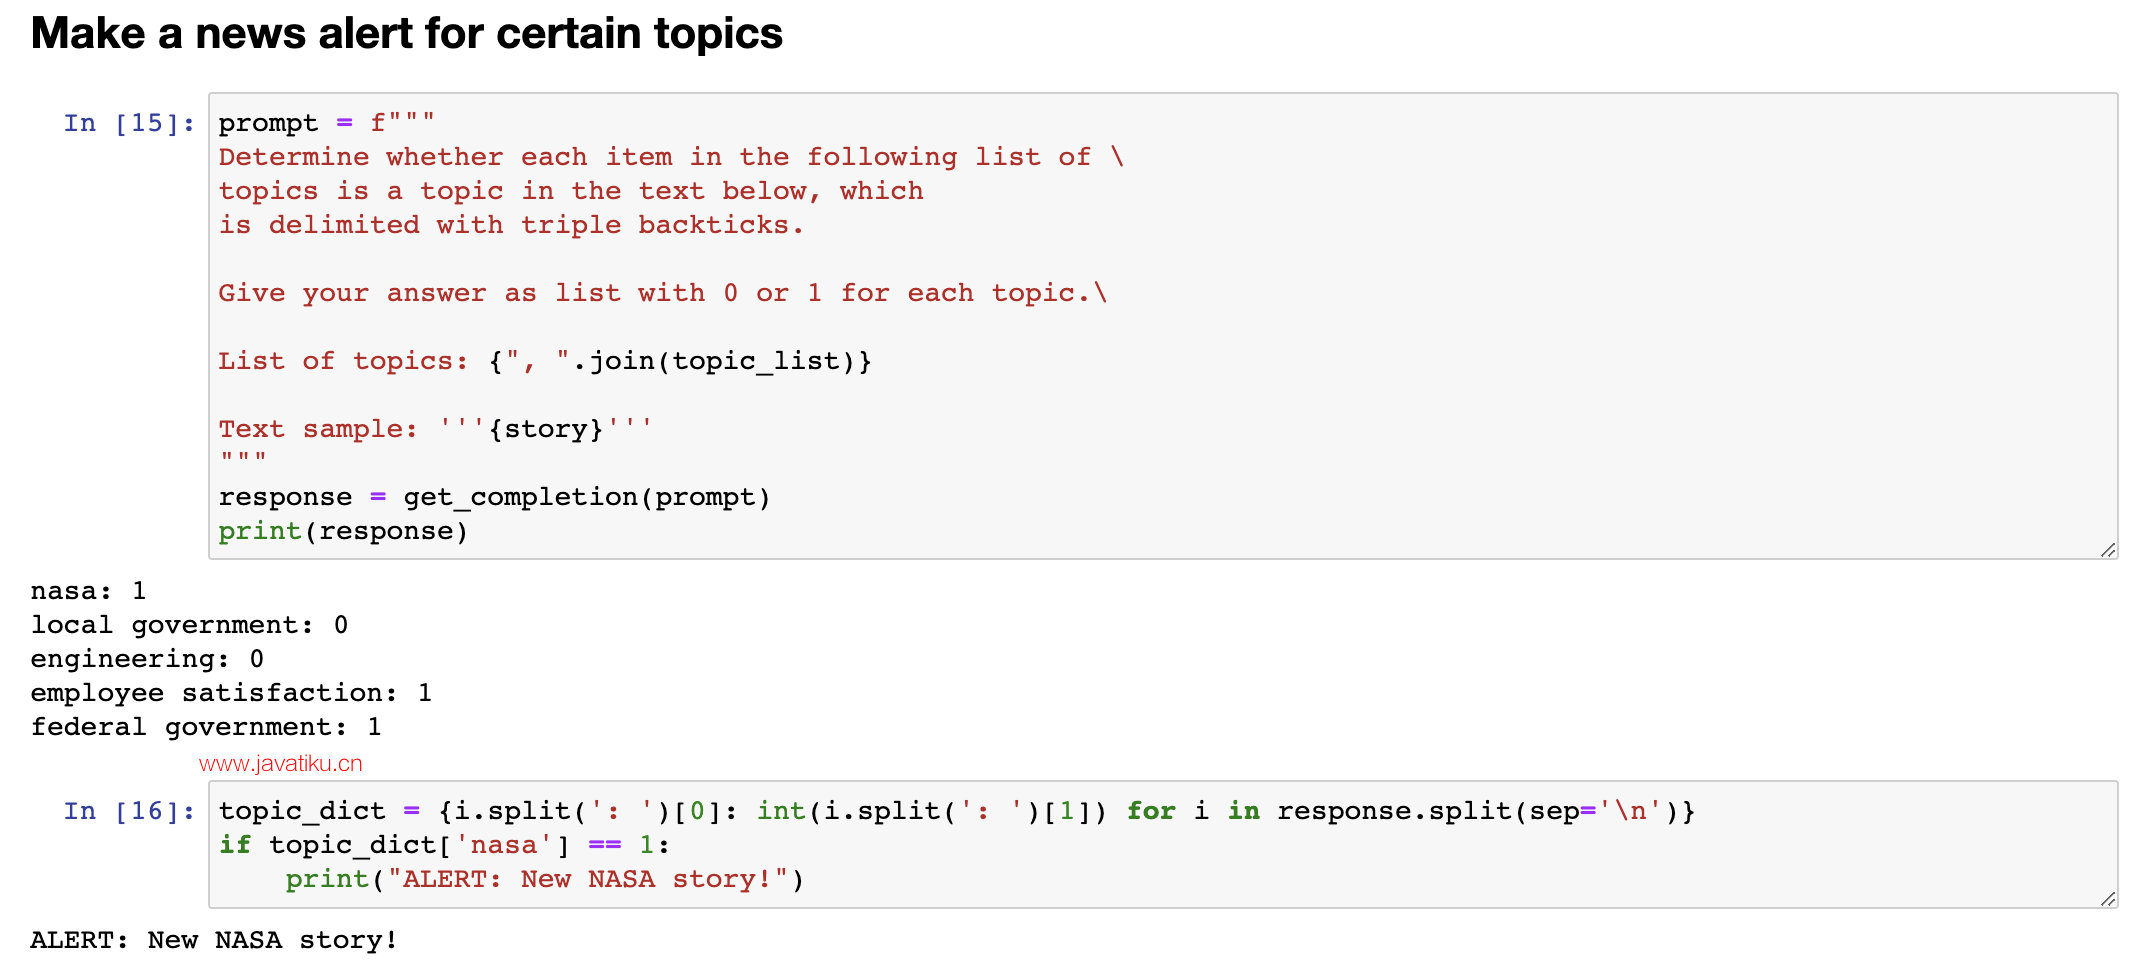Click the 'local government: 0' output line

190,625
